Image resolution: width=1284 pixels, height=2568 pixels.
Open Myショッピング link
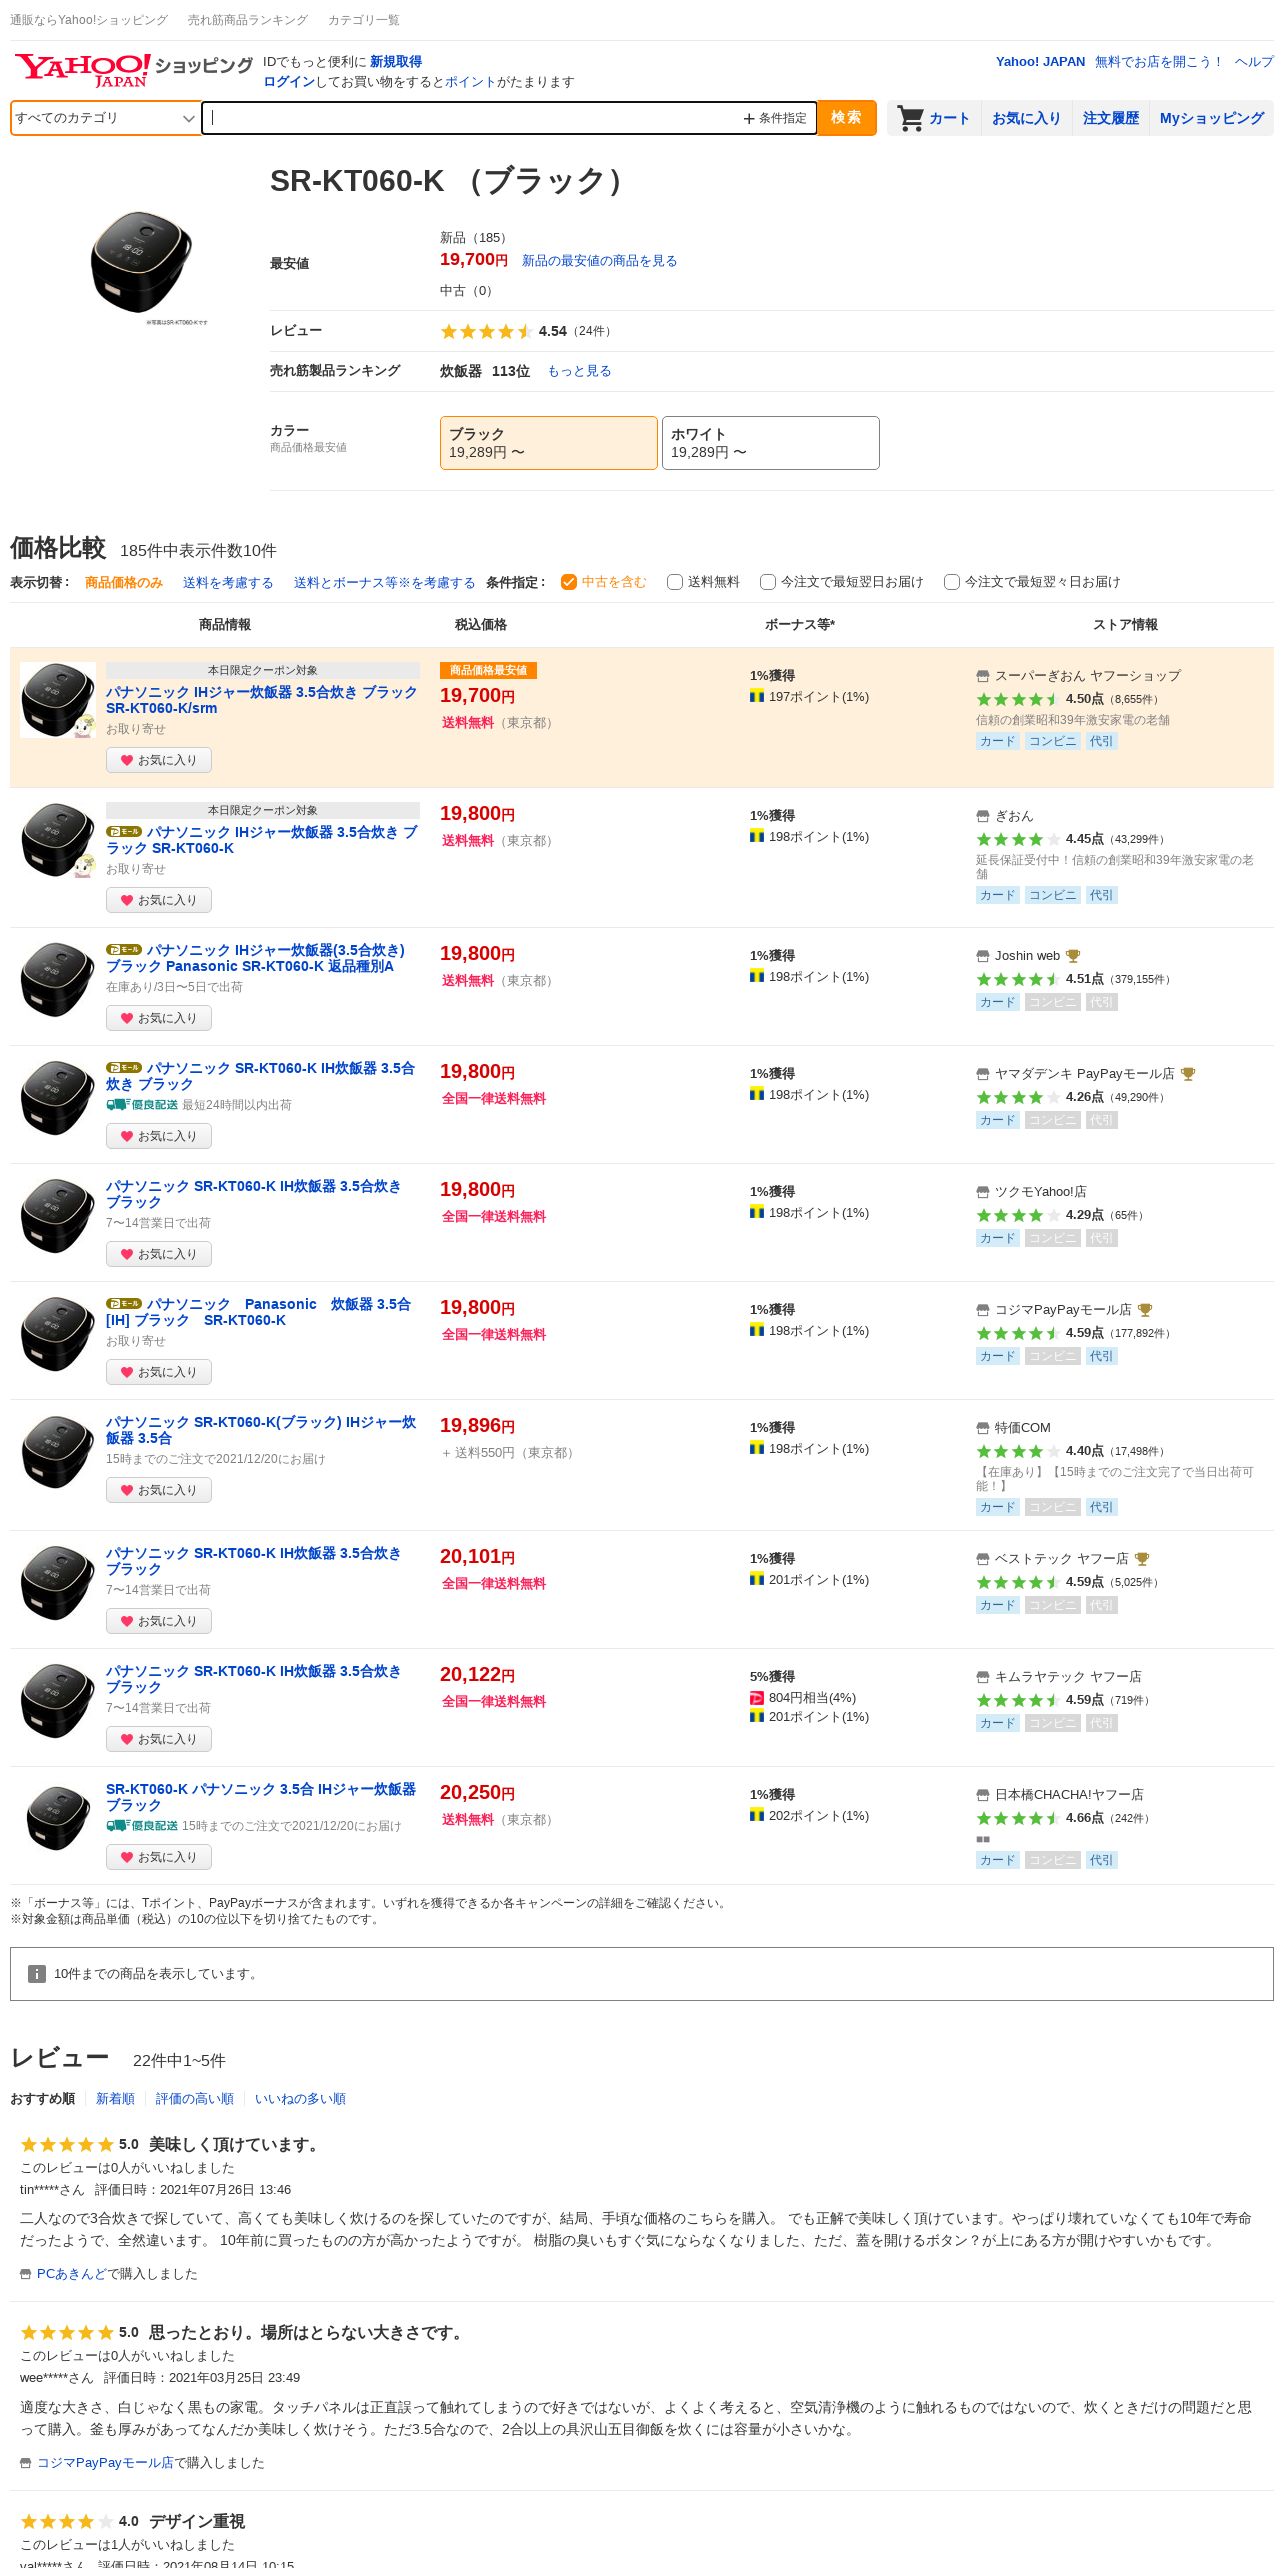(1211, 118)
